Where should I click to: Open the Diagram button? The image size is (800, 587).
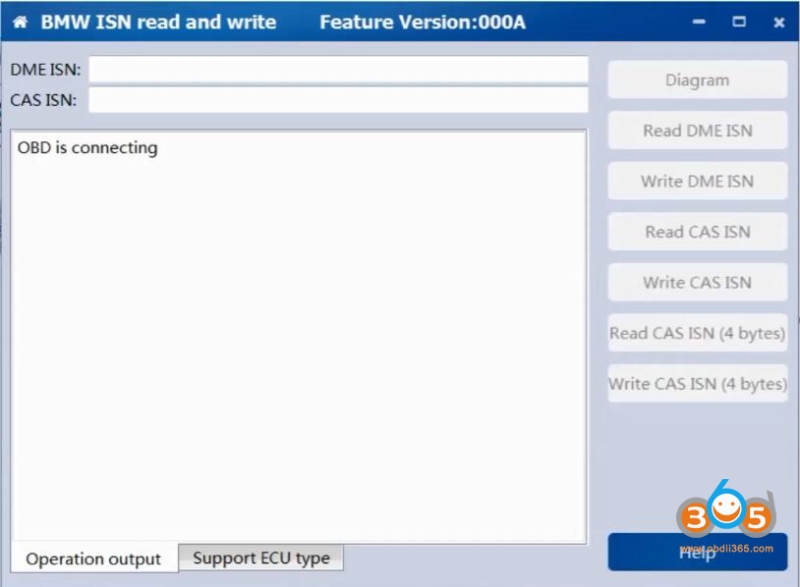697,80
